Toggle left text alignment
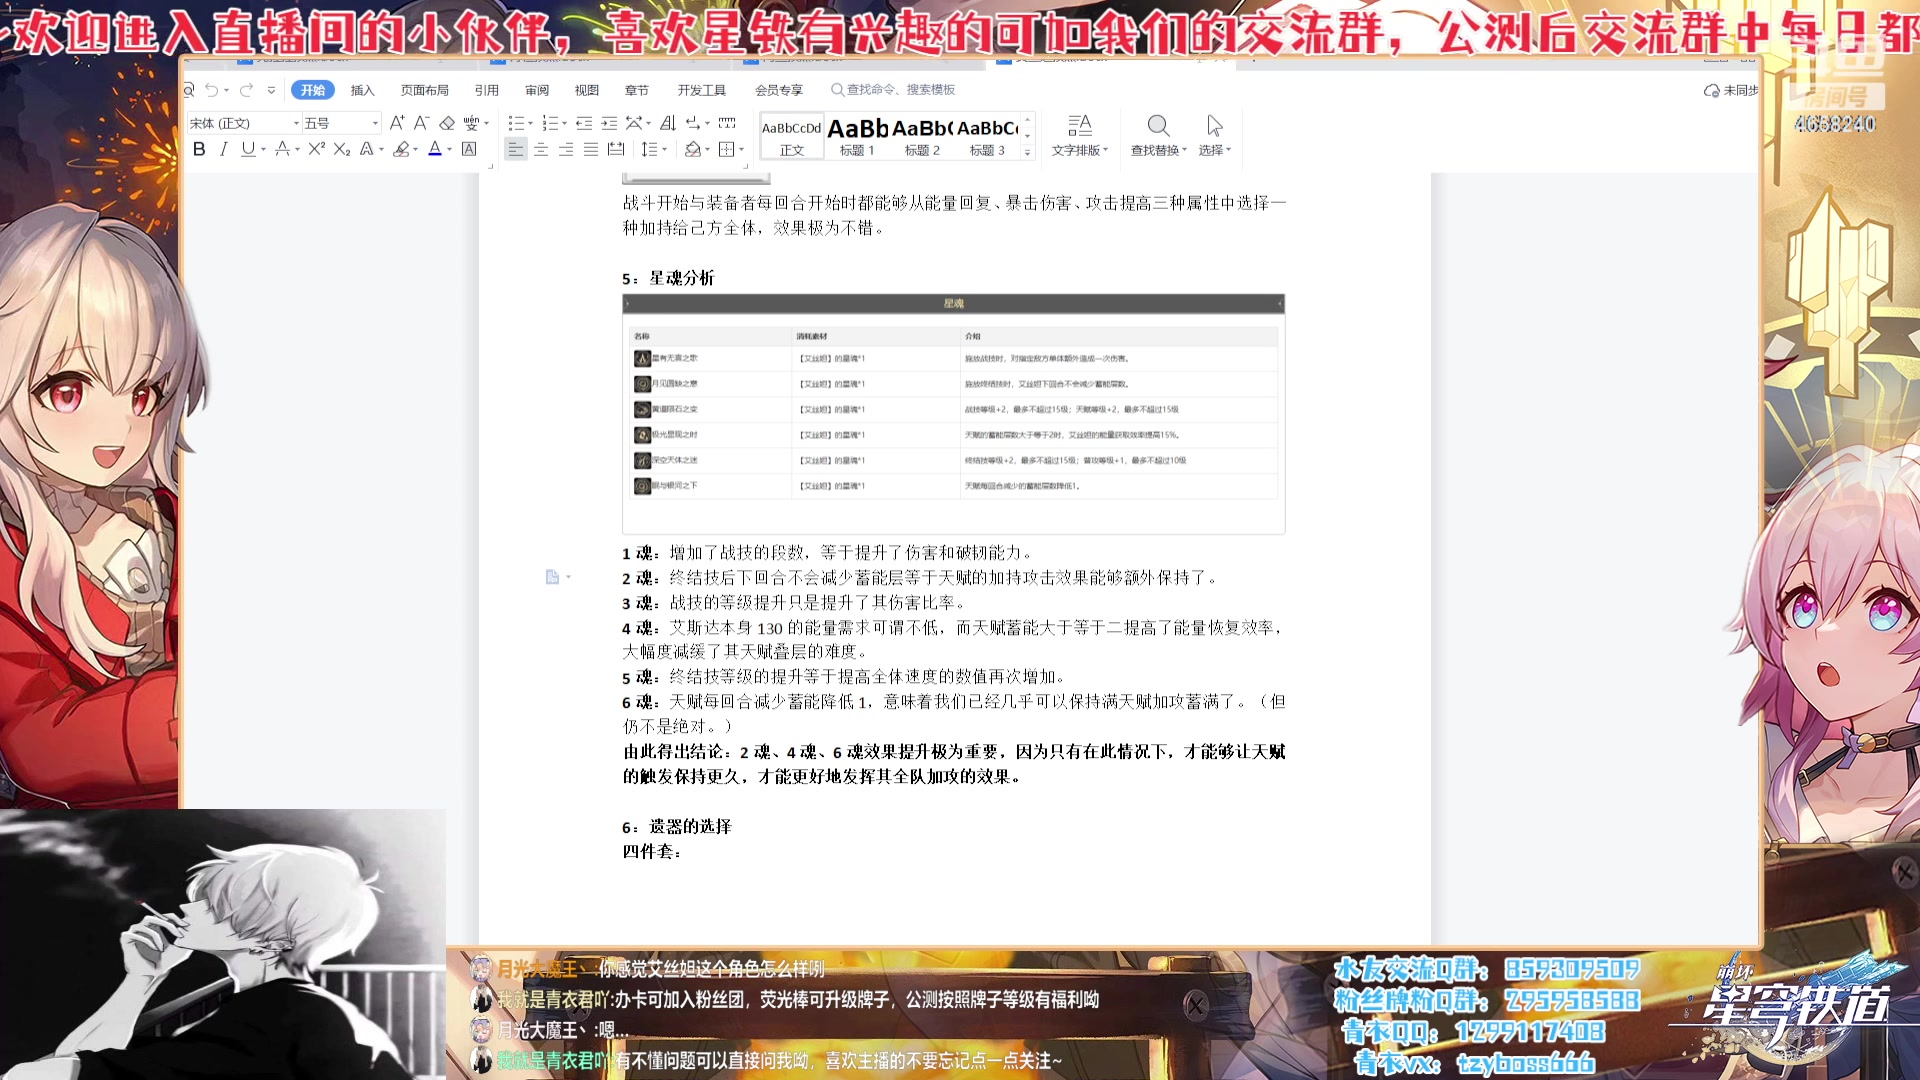The width and height of the screenshot is (1920, 1080). (x=515, y=149)
